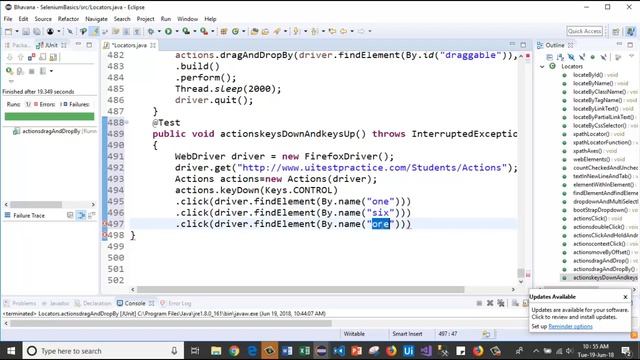This screenshot has height=360, width=640.
Task: Click the Back navigation arrow in toolbar
Action: (343, 31)
